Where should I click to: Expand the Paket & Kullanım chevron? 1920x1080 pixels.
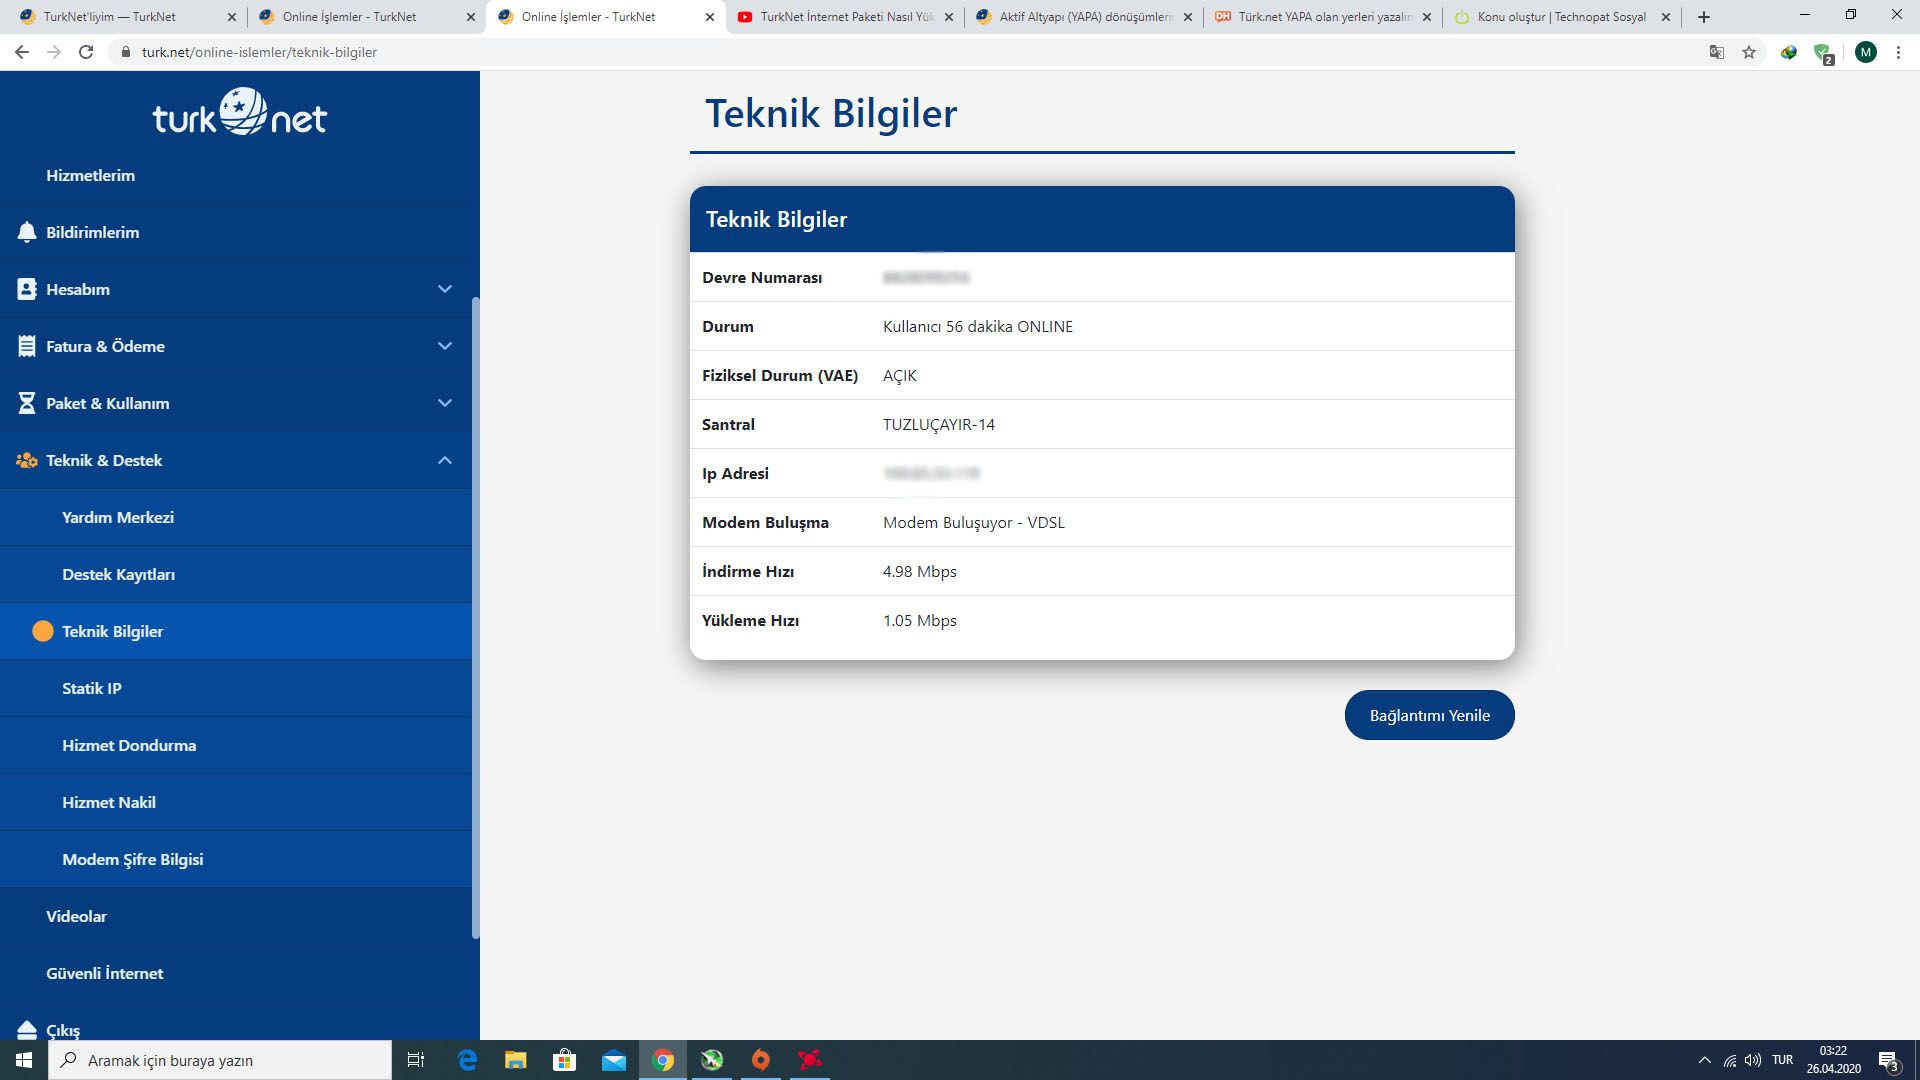point(445,403)
